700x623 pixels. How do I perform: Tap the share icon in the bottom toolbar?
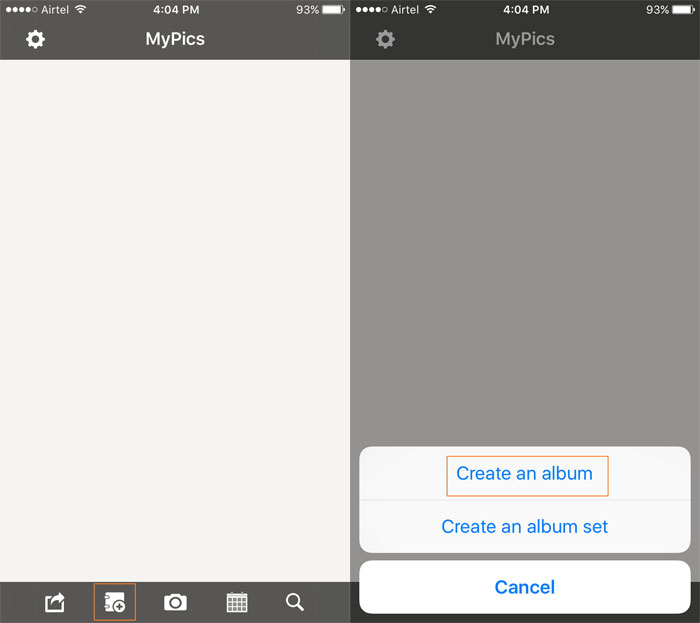55,602
